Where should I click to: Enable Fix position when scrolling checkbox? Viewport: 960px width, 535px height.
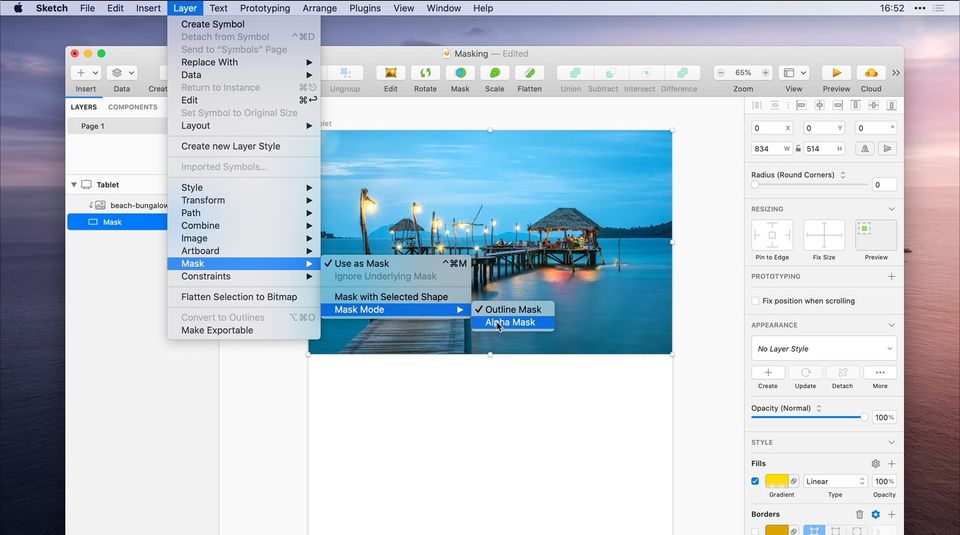(755, 301)
